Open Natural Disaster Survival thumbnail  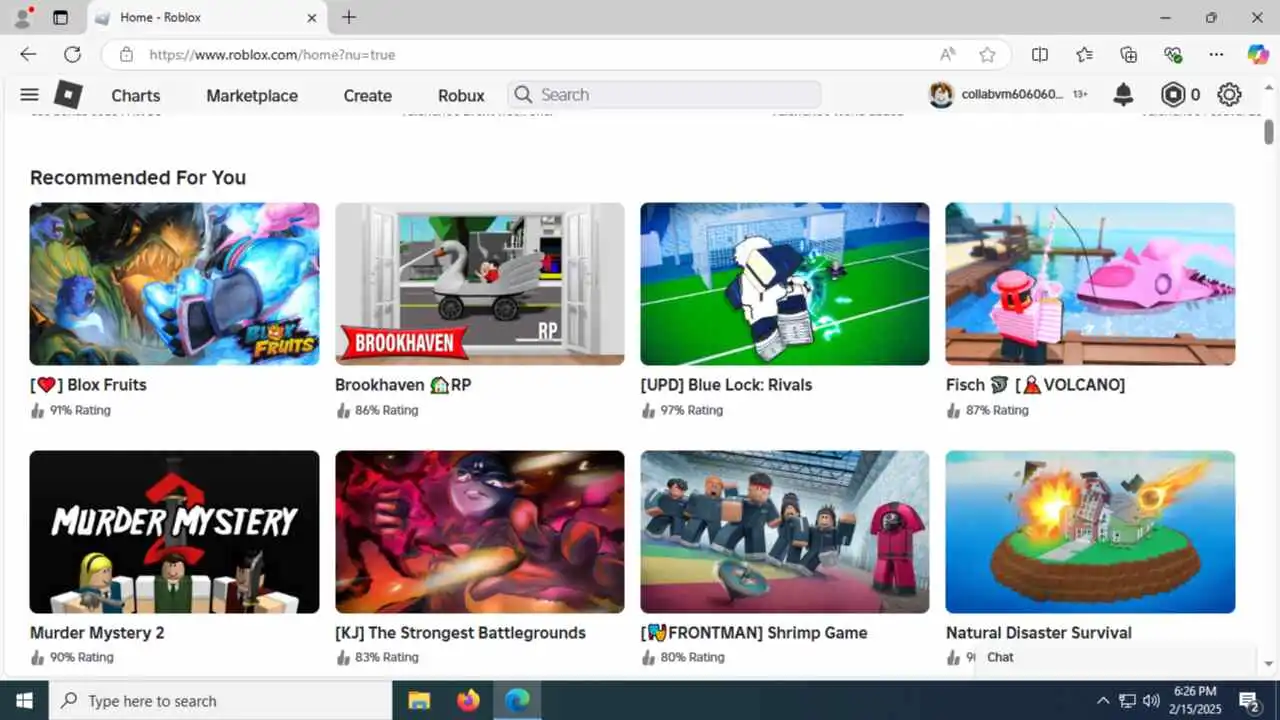coord(1090,532)
